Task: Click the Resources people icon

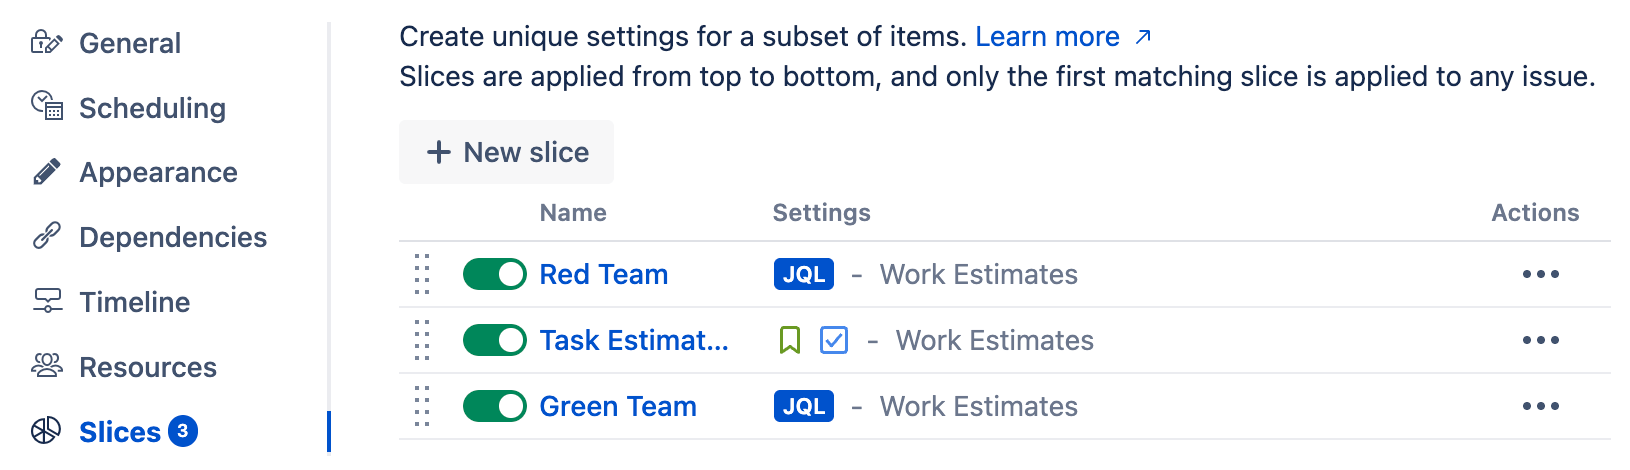Action: coord(47,366)
